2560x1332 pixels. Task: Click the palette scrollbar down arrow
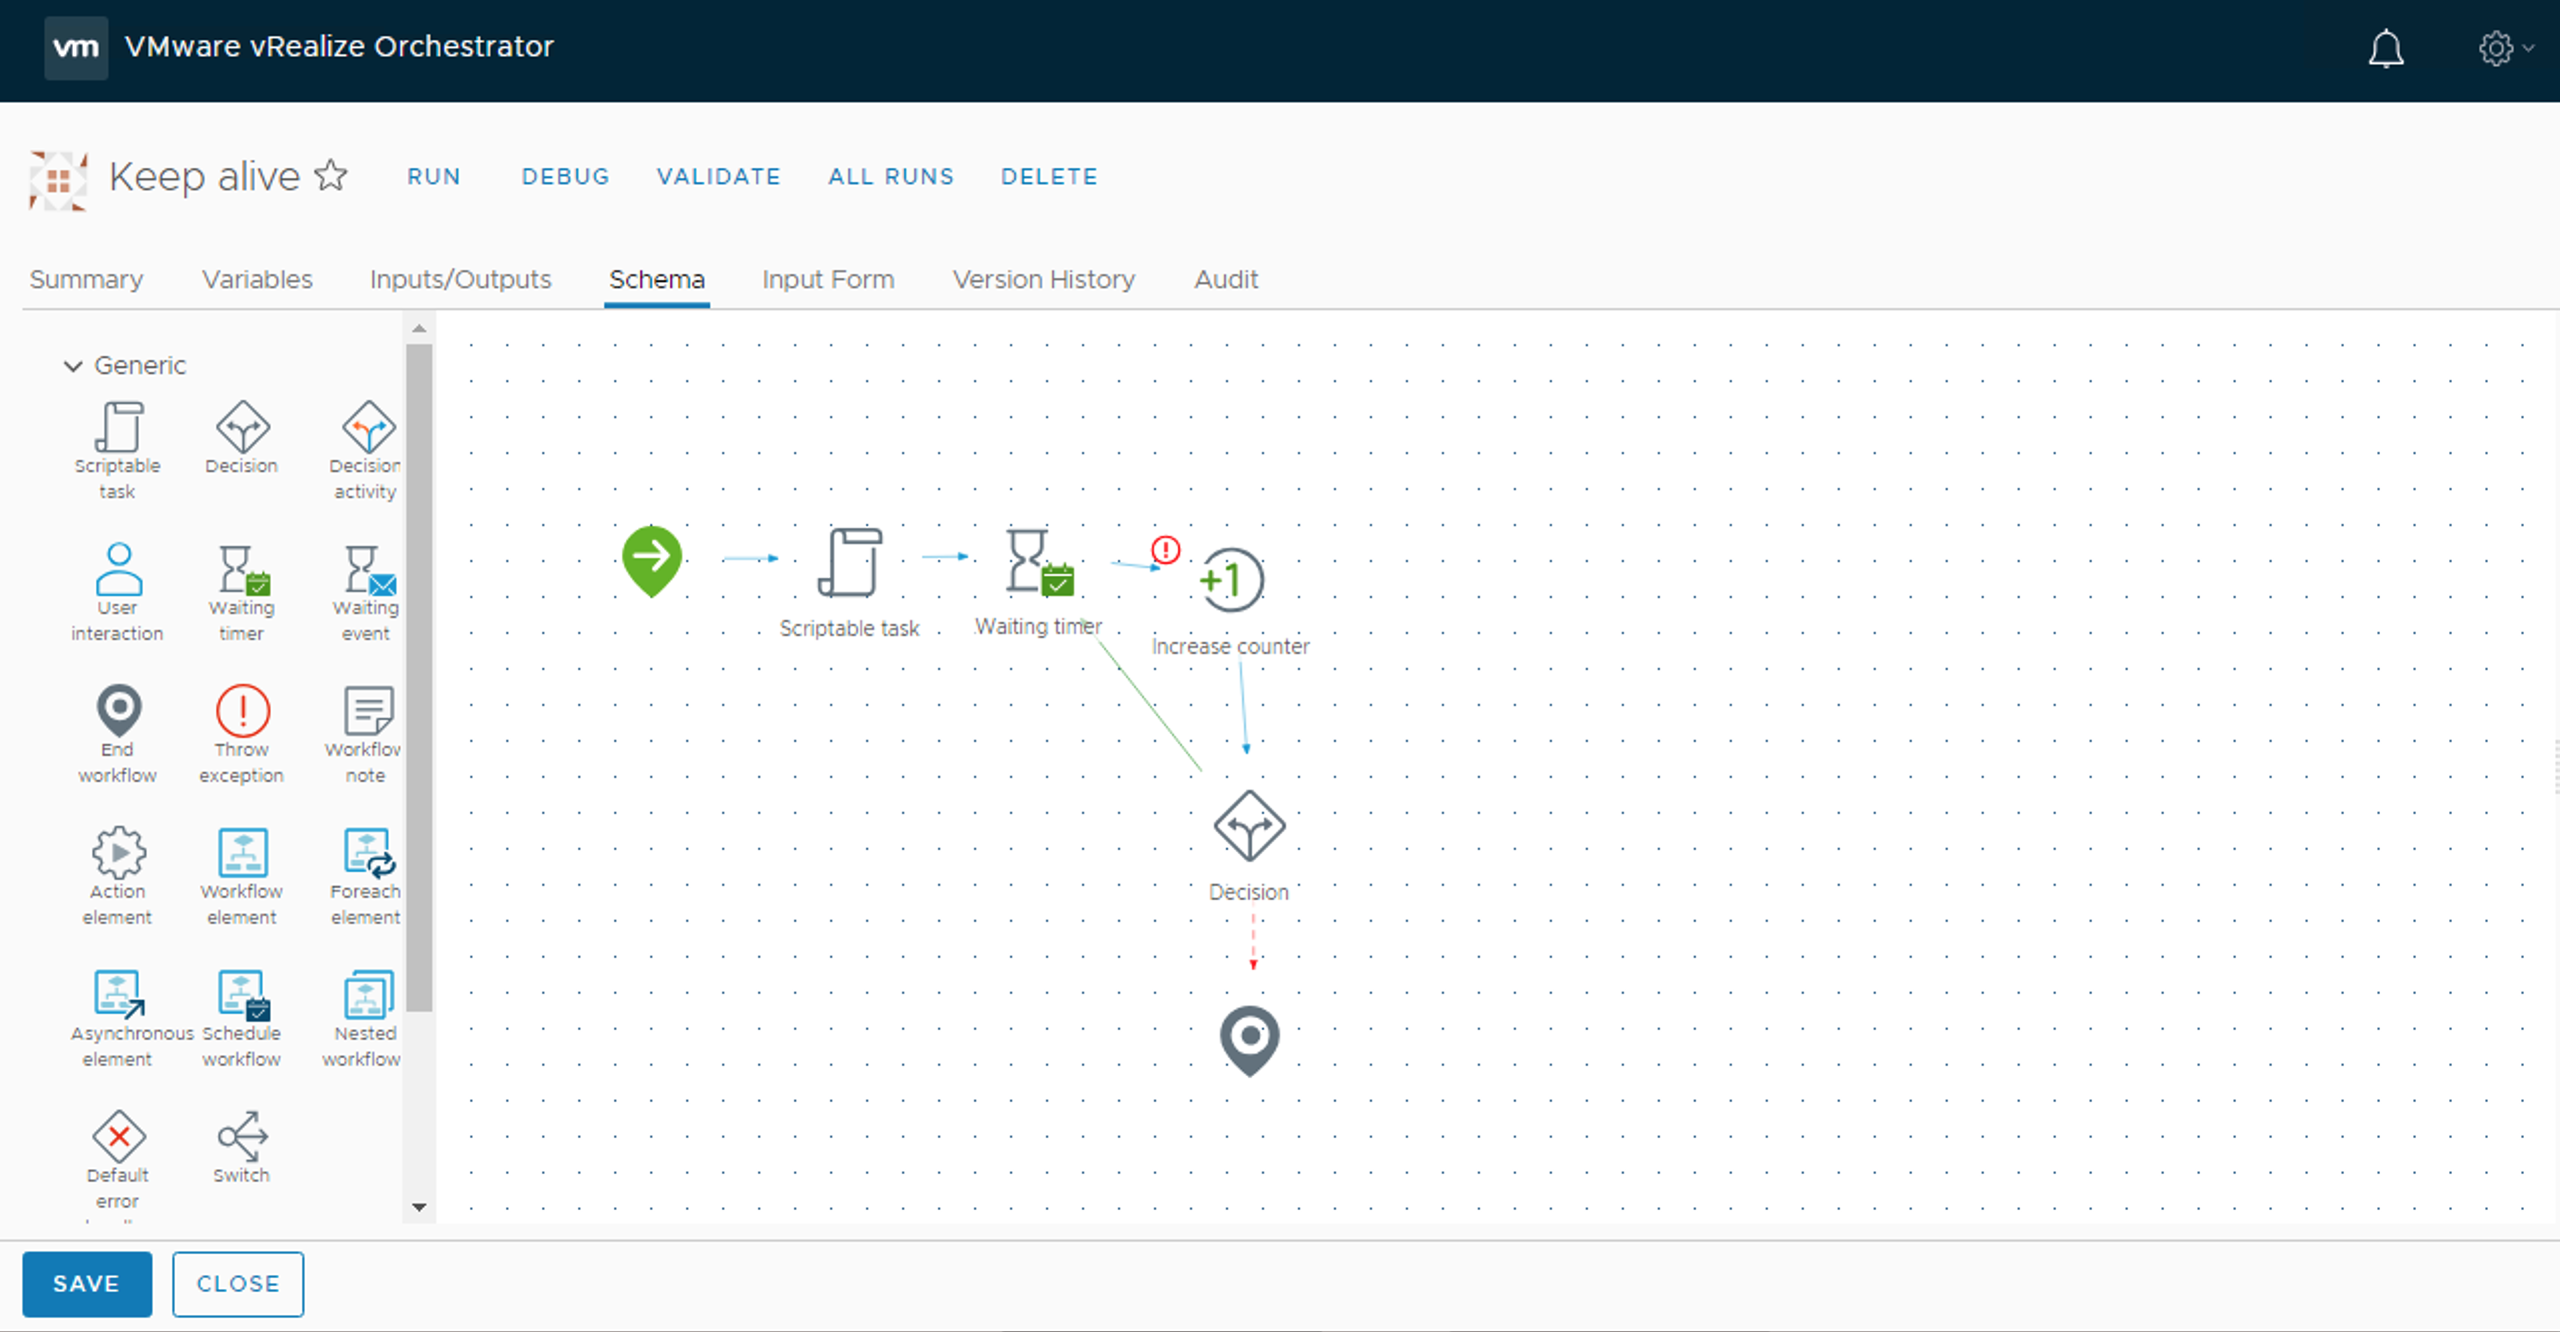[x=419, y=1207]
